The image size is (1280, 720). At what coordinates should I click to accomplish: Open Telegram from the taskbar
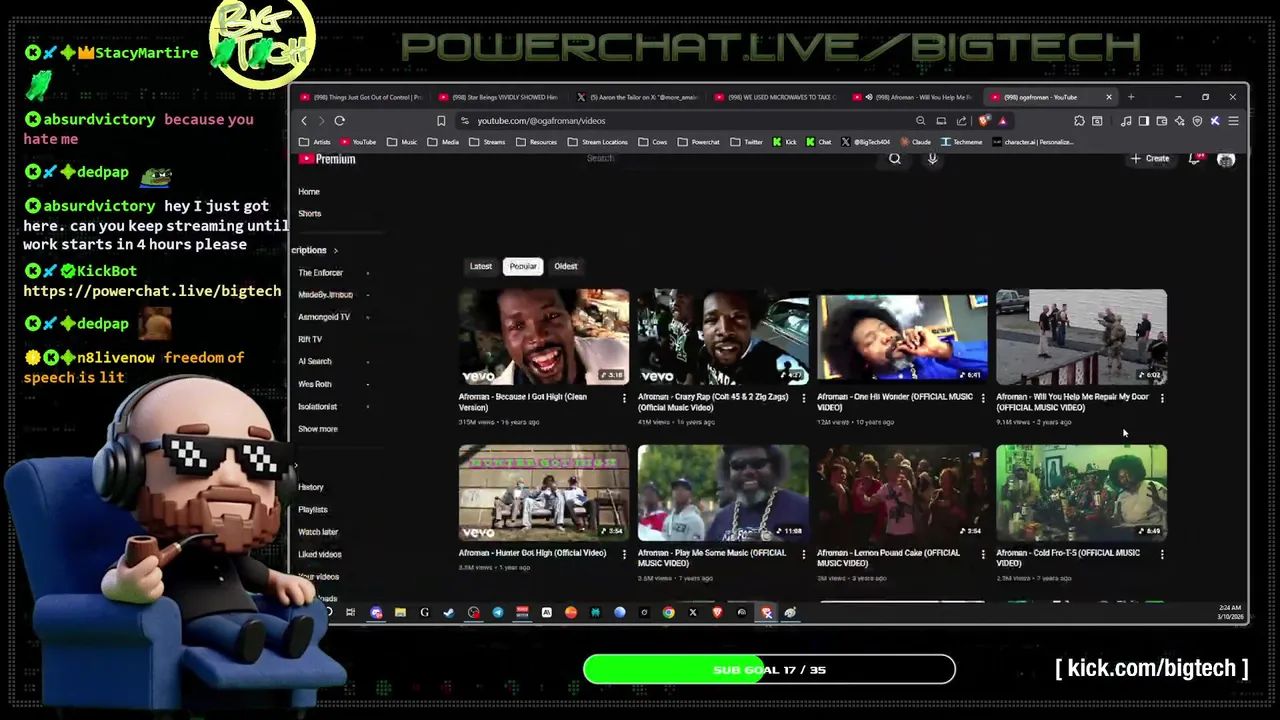(498, 612)
